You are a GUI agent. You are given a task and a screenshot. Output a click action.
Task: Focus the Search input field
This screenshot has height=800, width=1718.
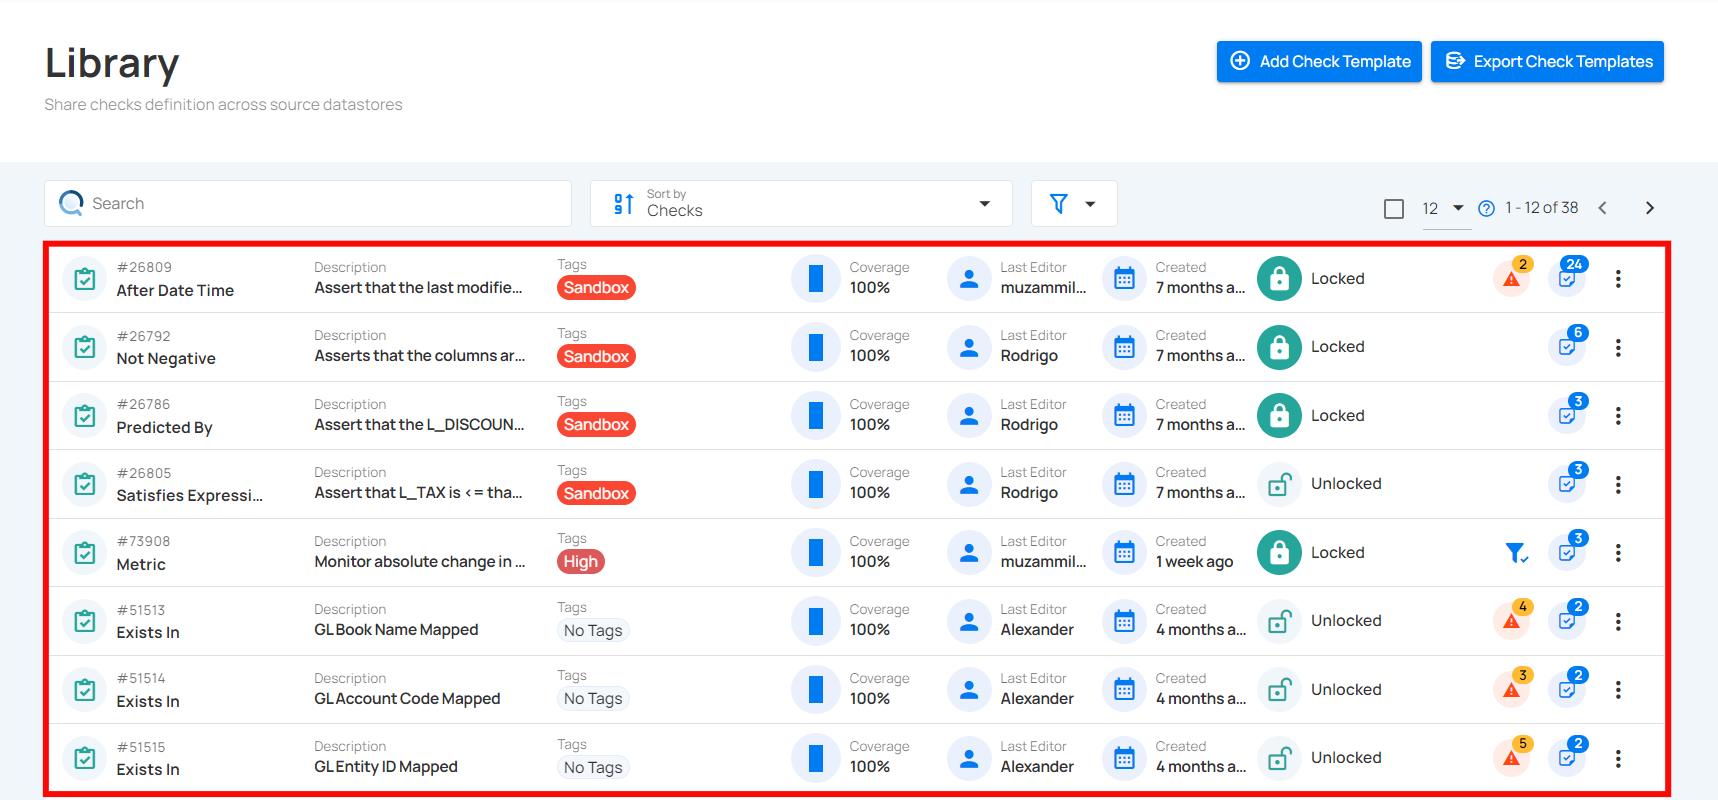click(308, 203)
